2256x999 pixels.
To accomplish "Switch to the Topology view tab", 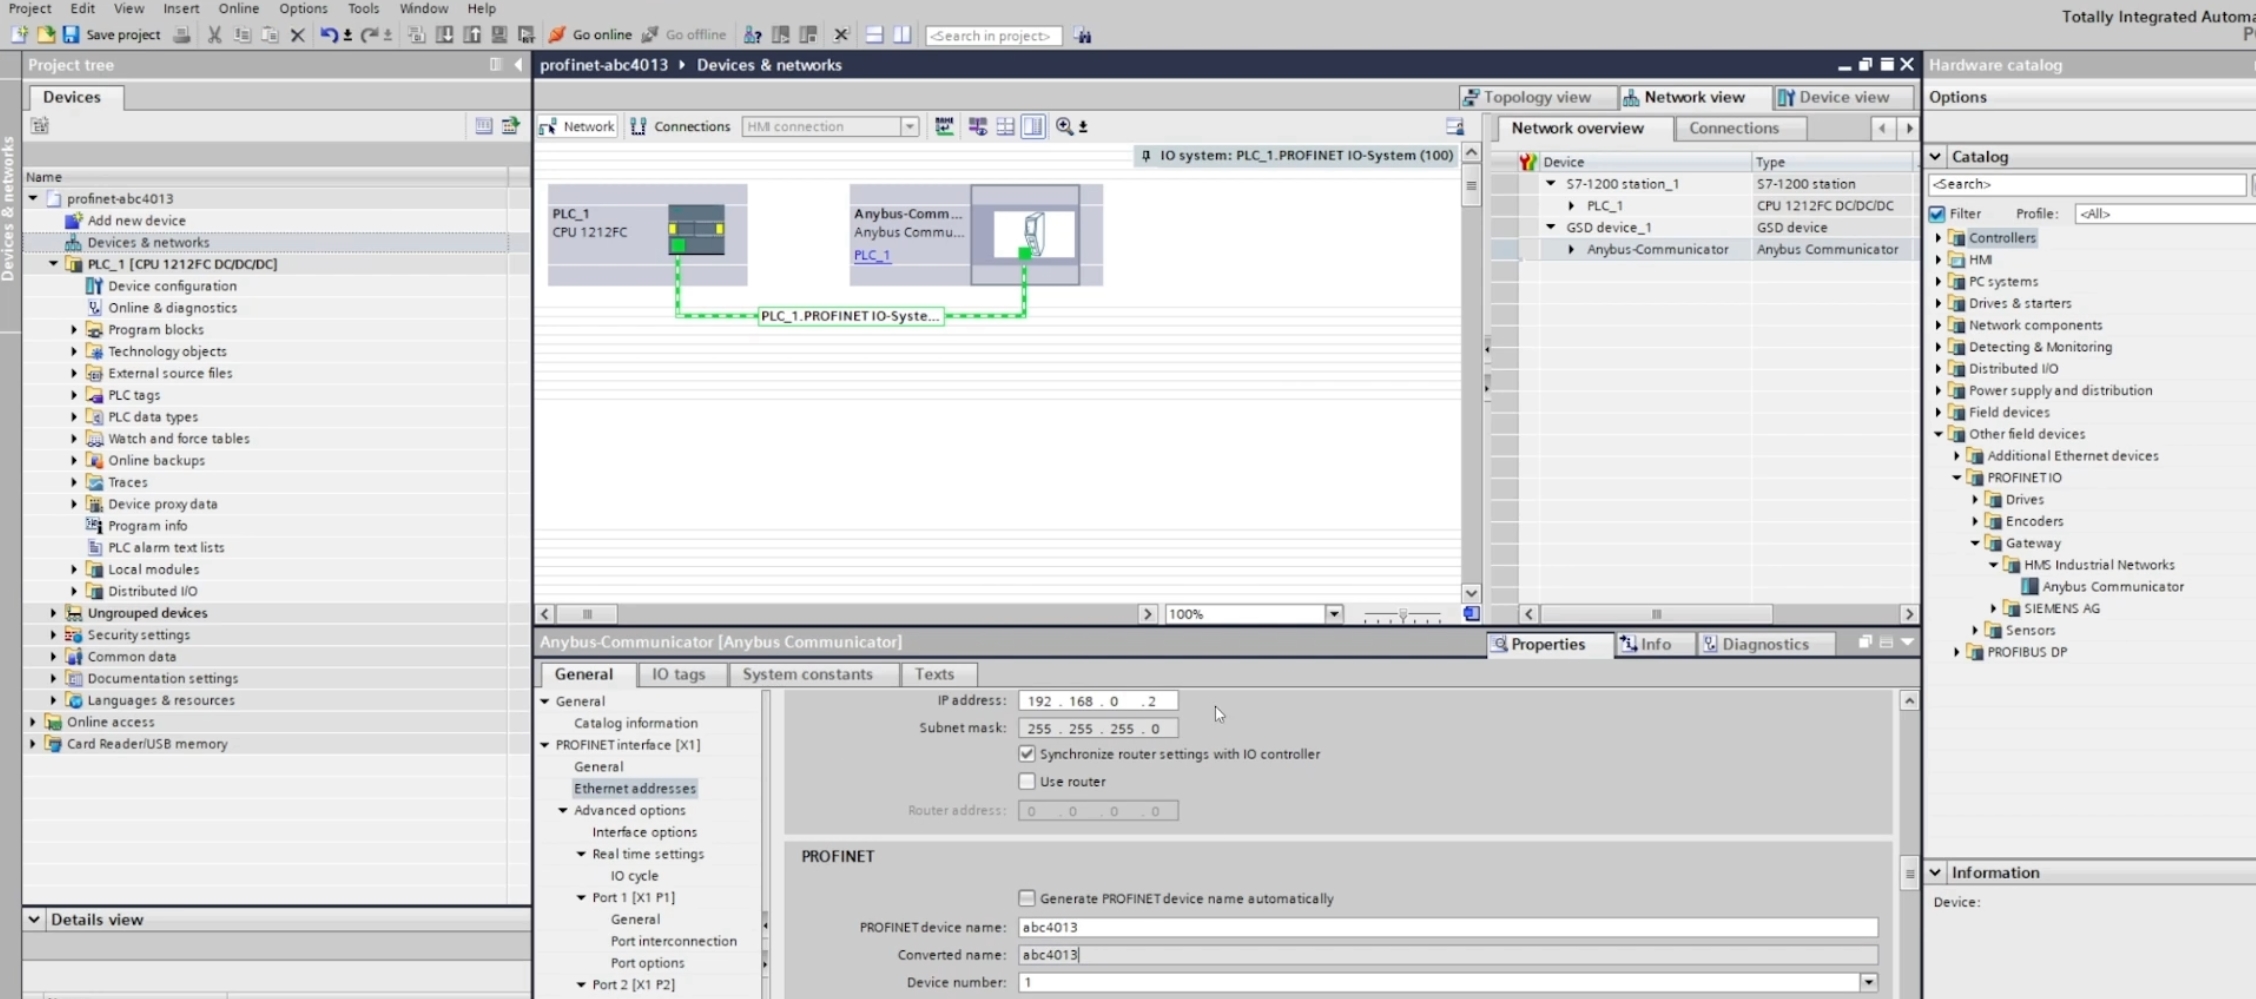I will point(1536,97).
